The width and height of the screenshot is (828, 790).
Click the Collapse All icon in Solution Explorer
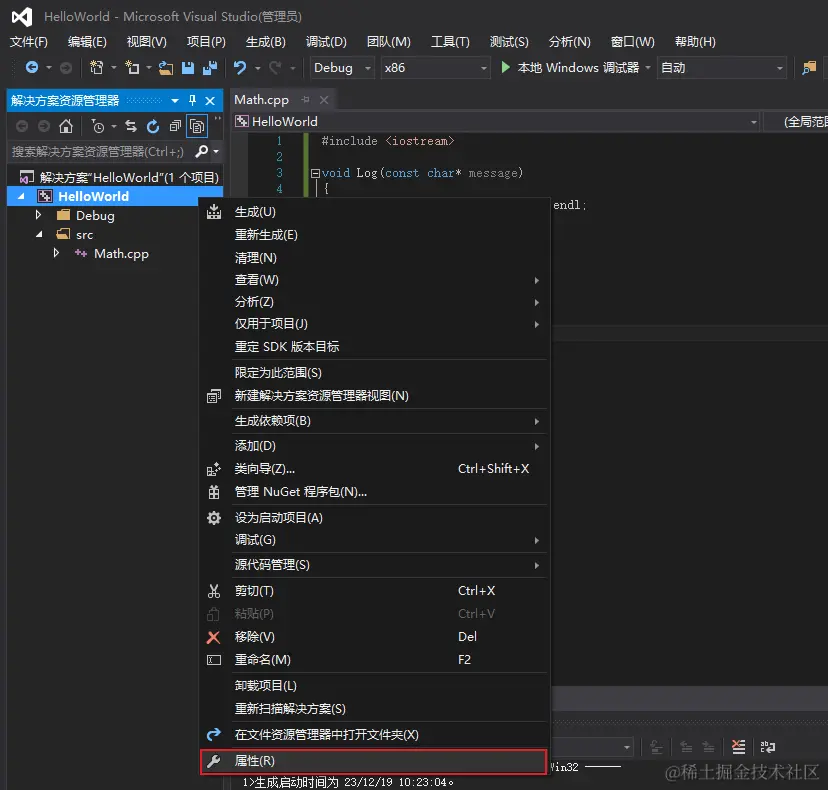tap(175, 126)
